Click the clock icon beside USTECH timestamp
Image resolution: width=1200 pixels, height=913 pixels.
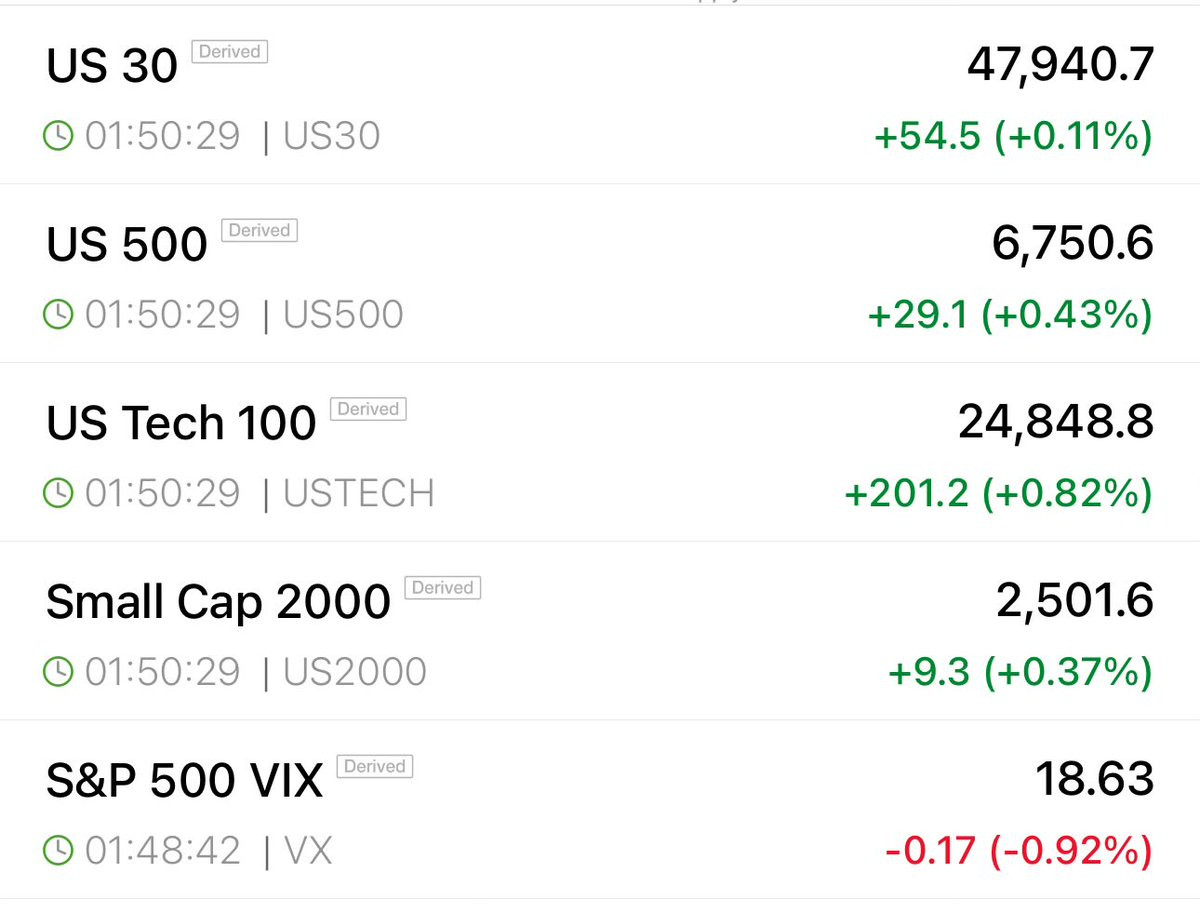click(x=59, y=493)
